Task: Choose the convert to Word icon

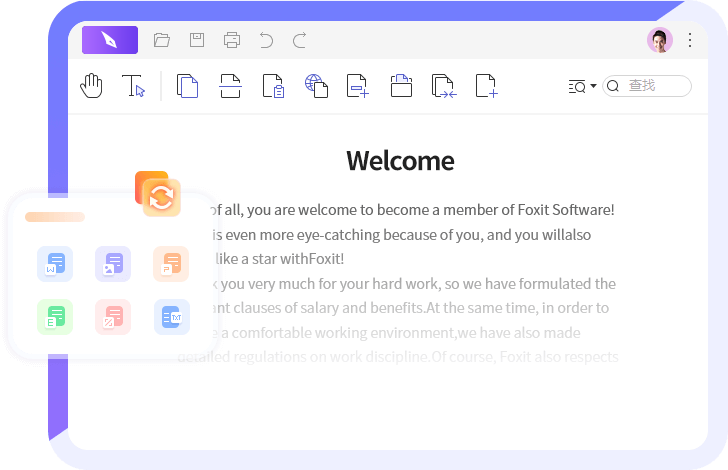Action: coord(55,264)
